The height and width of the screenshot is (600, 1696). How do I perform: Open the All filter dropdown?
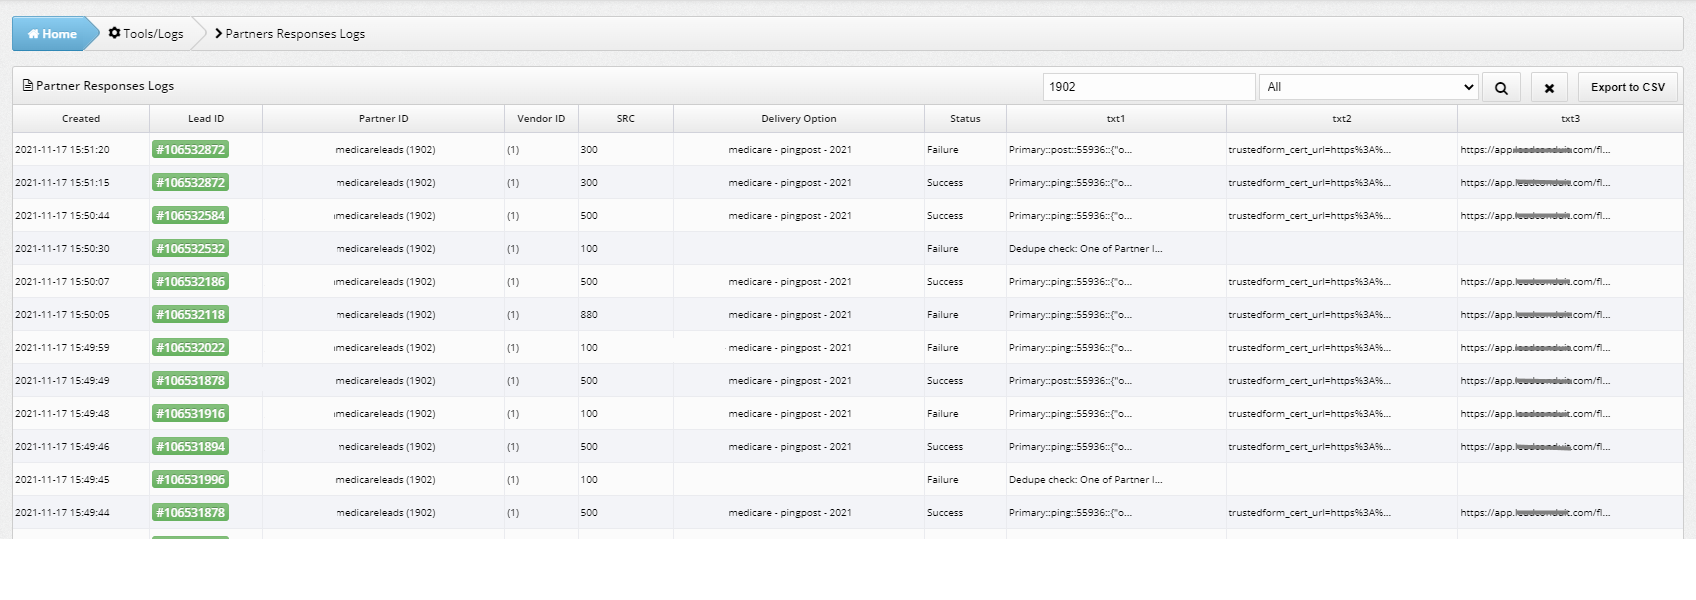[x=1368, y=87]
